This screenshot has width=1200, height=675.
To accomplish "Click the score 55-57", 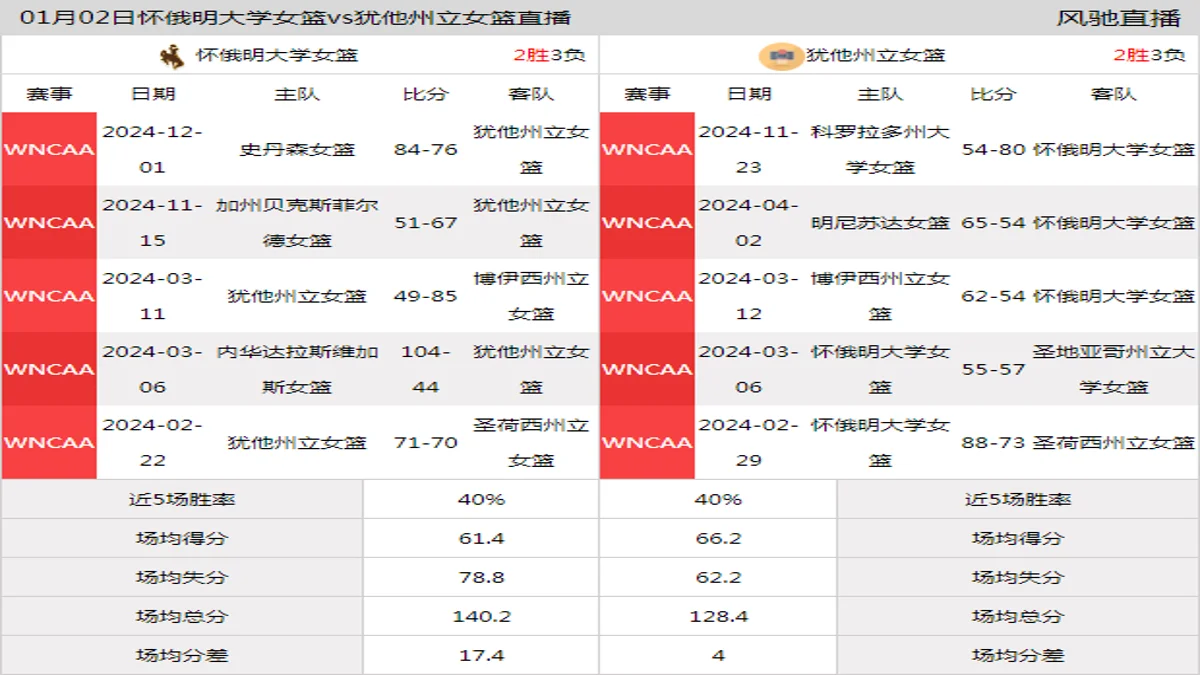I will coord(993,369).
